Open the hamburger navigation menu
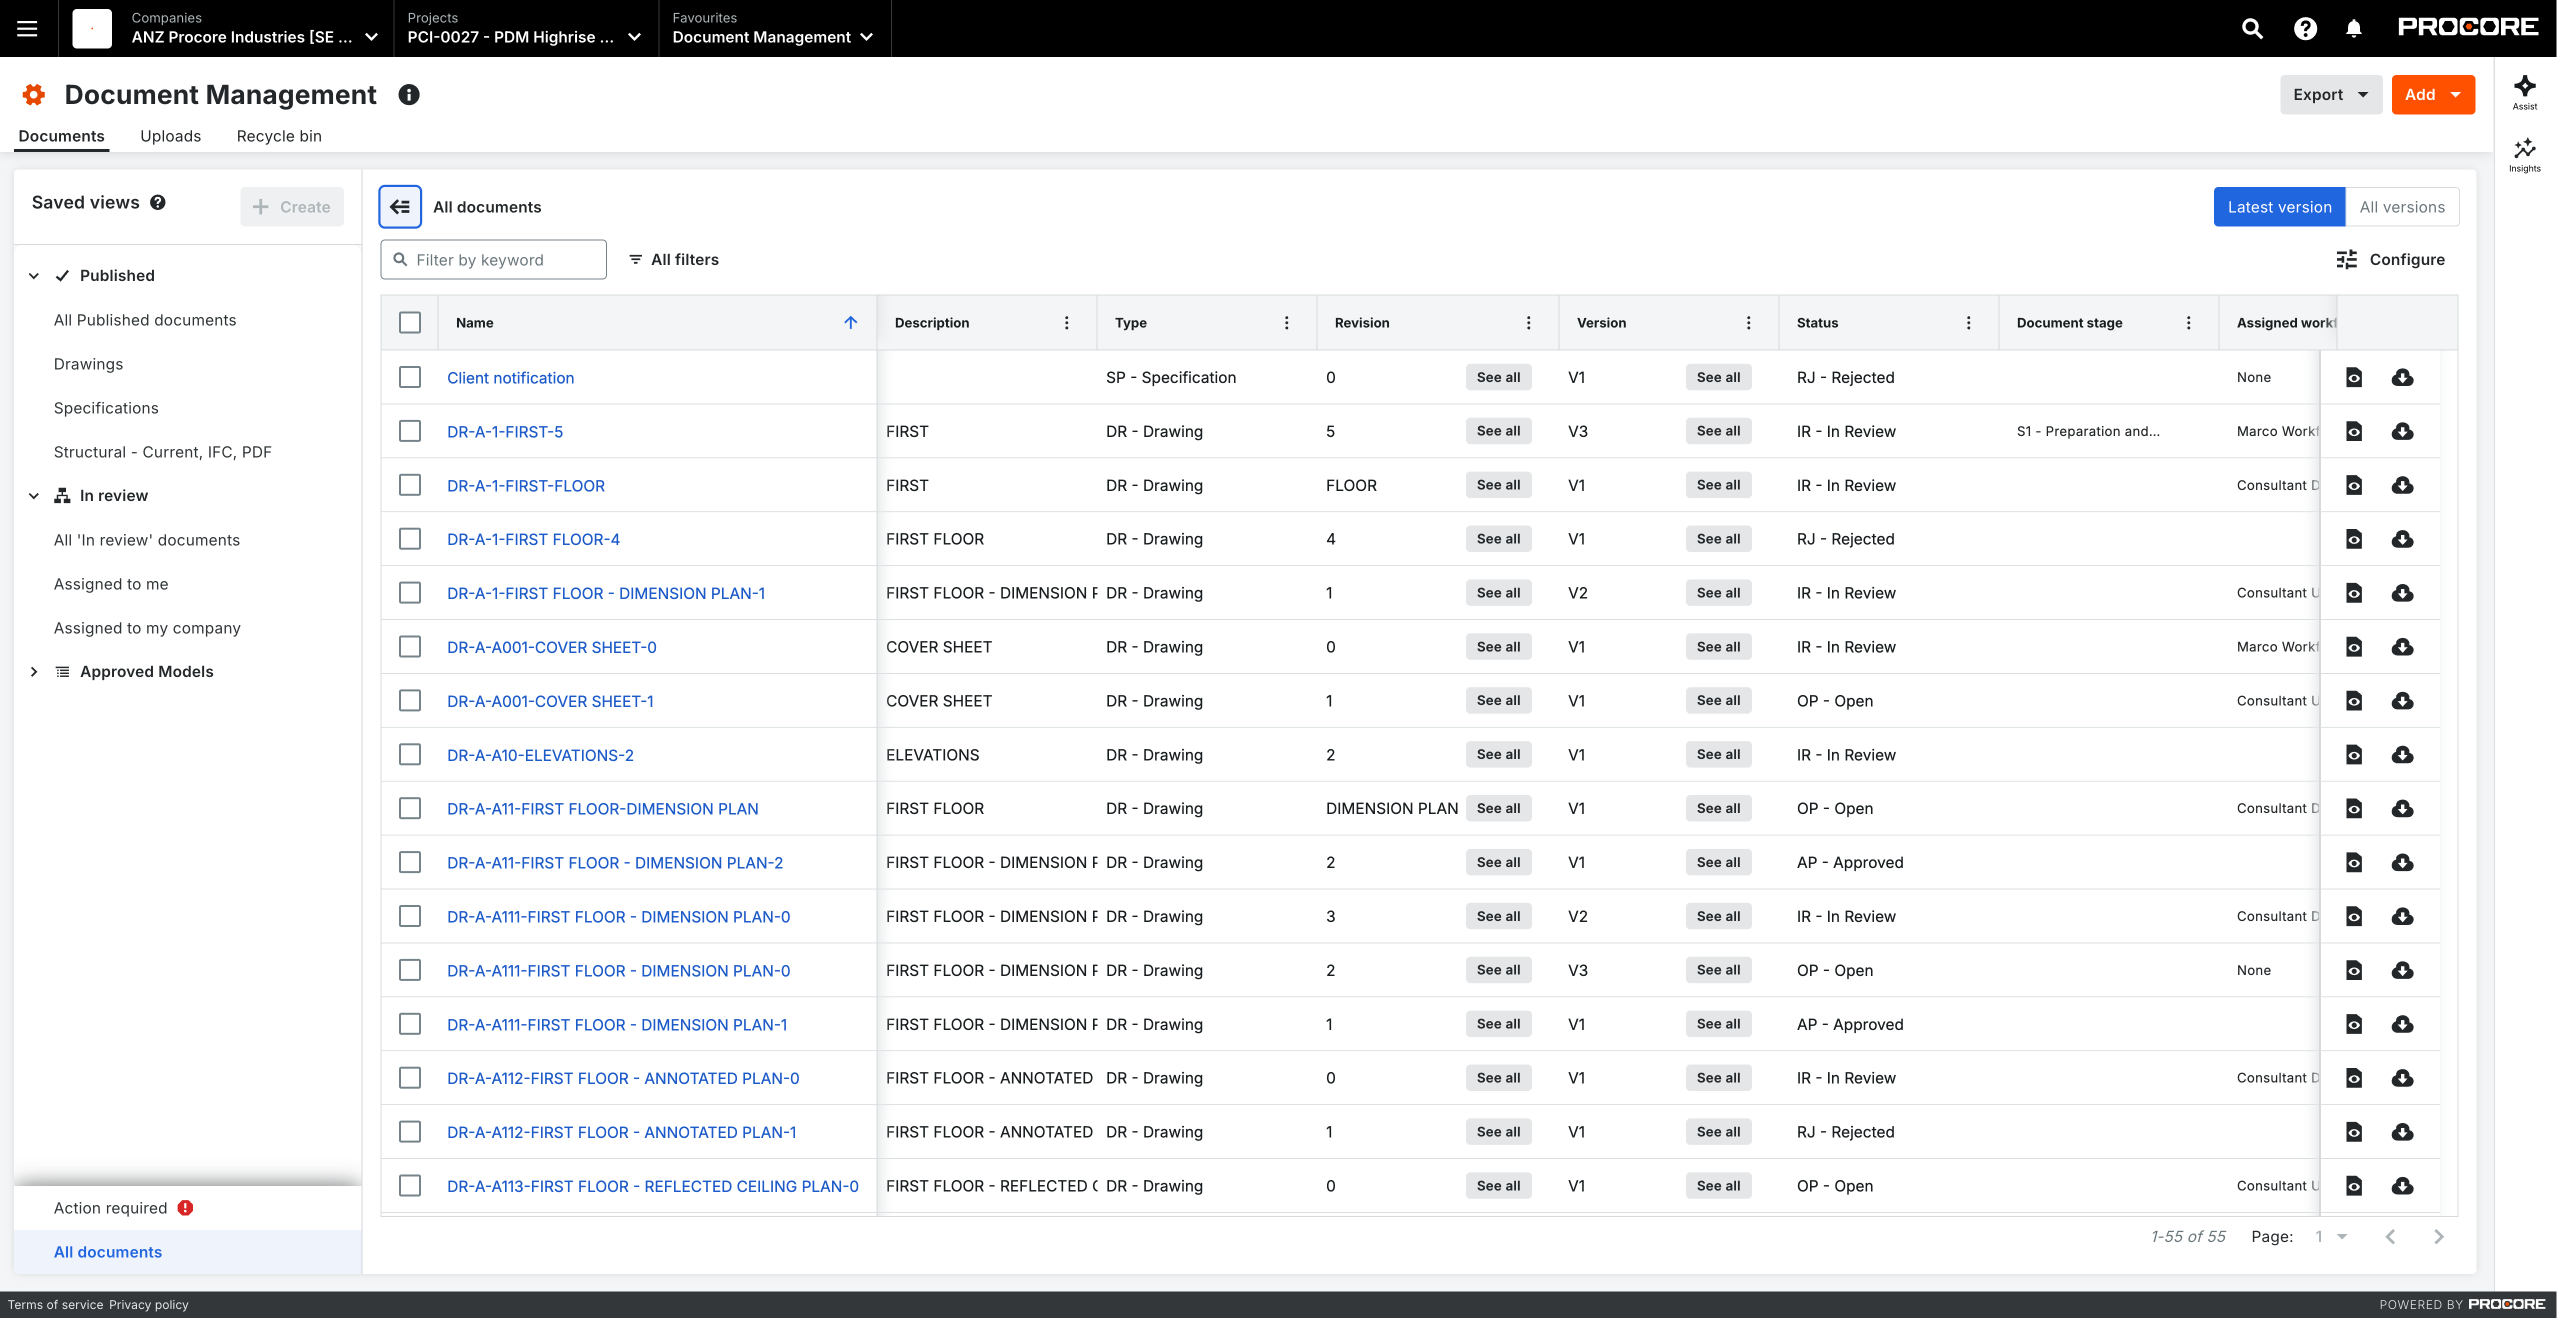 click(x=28, y=28)
